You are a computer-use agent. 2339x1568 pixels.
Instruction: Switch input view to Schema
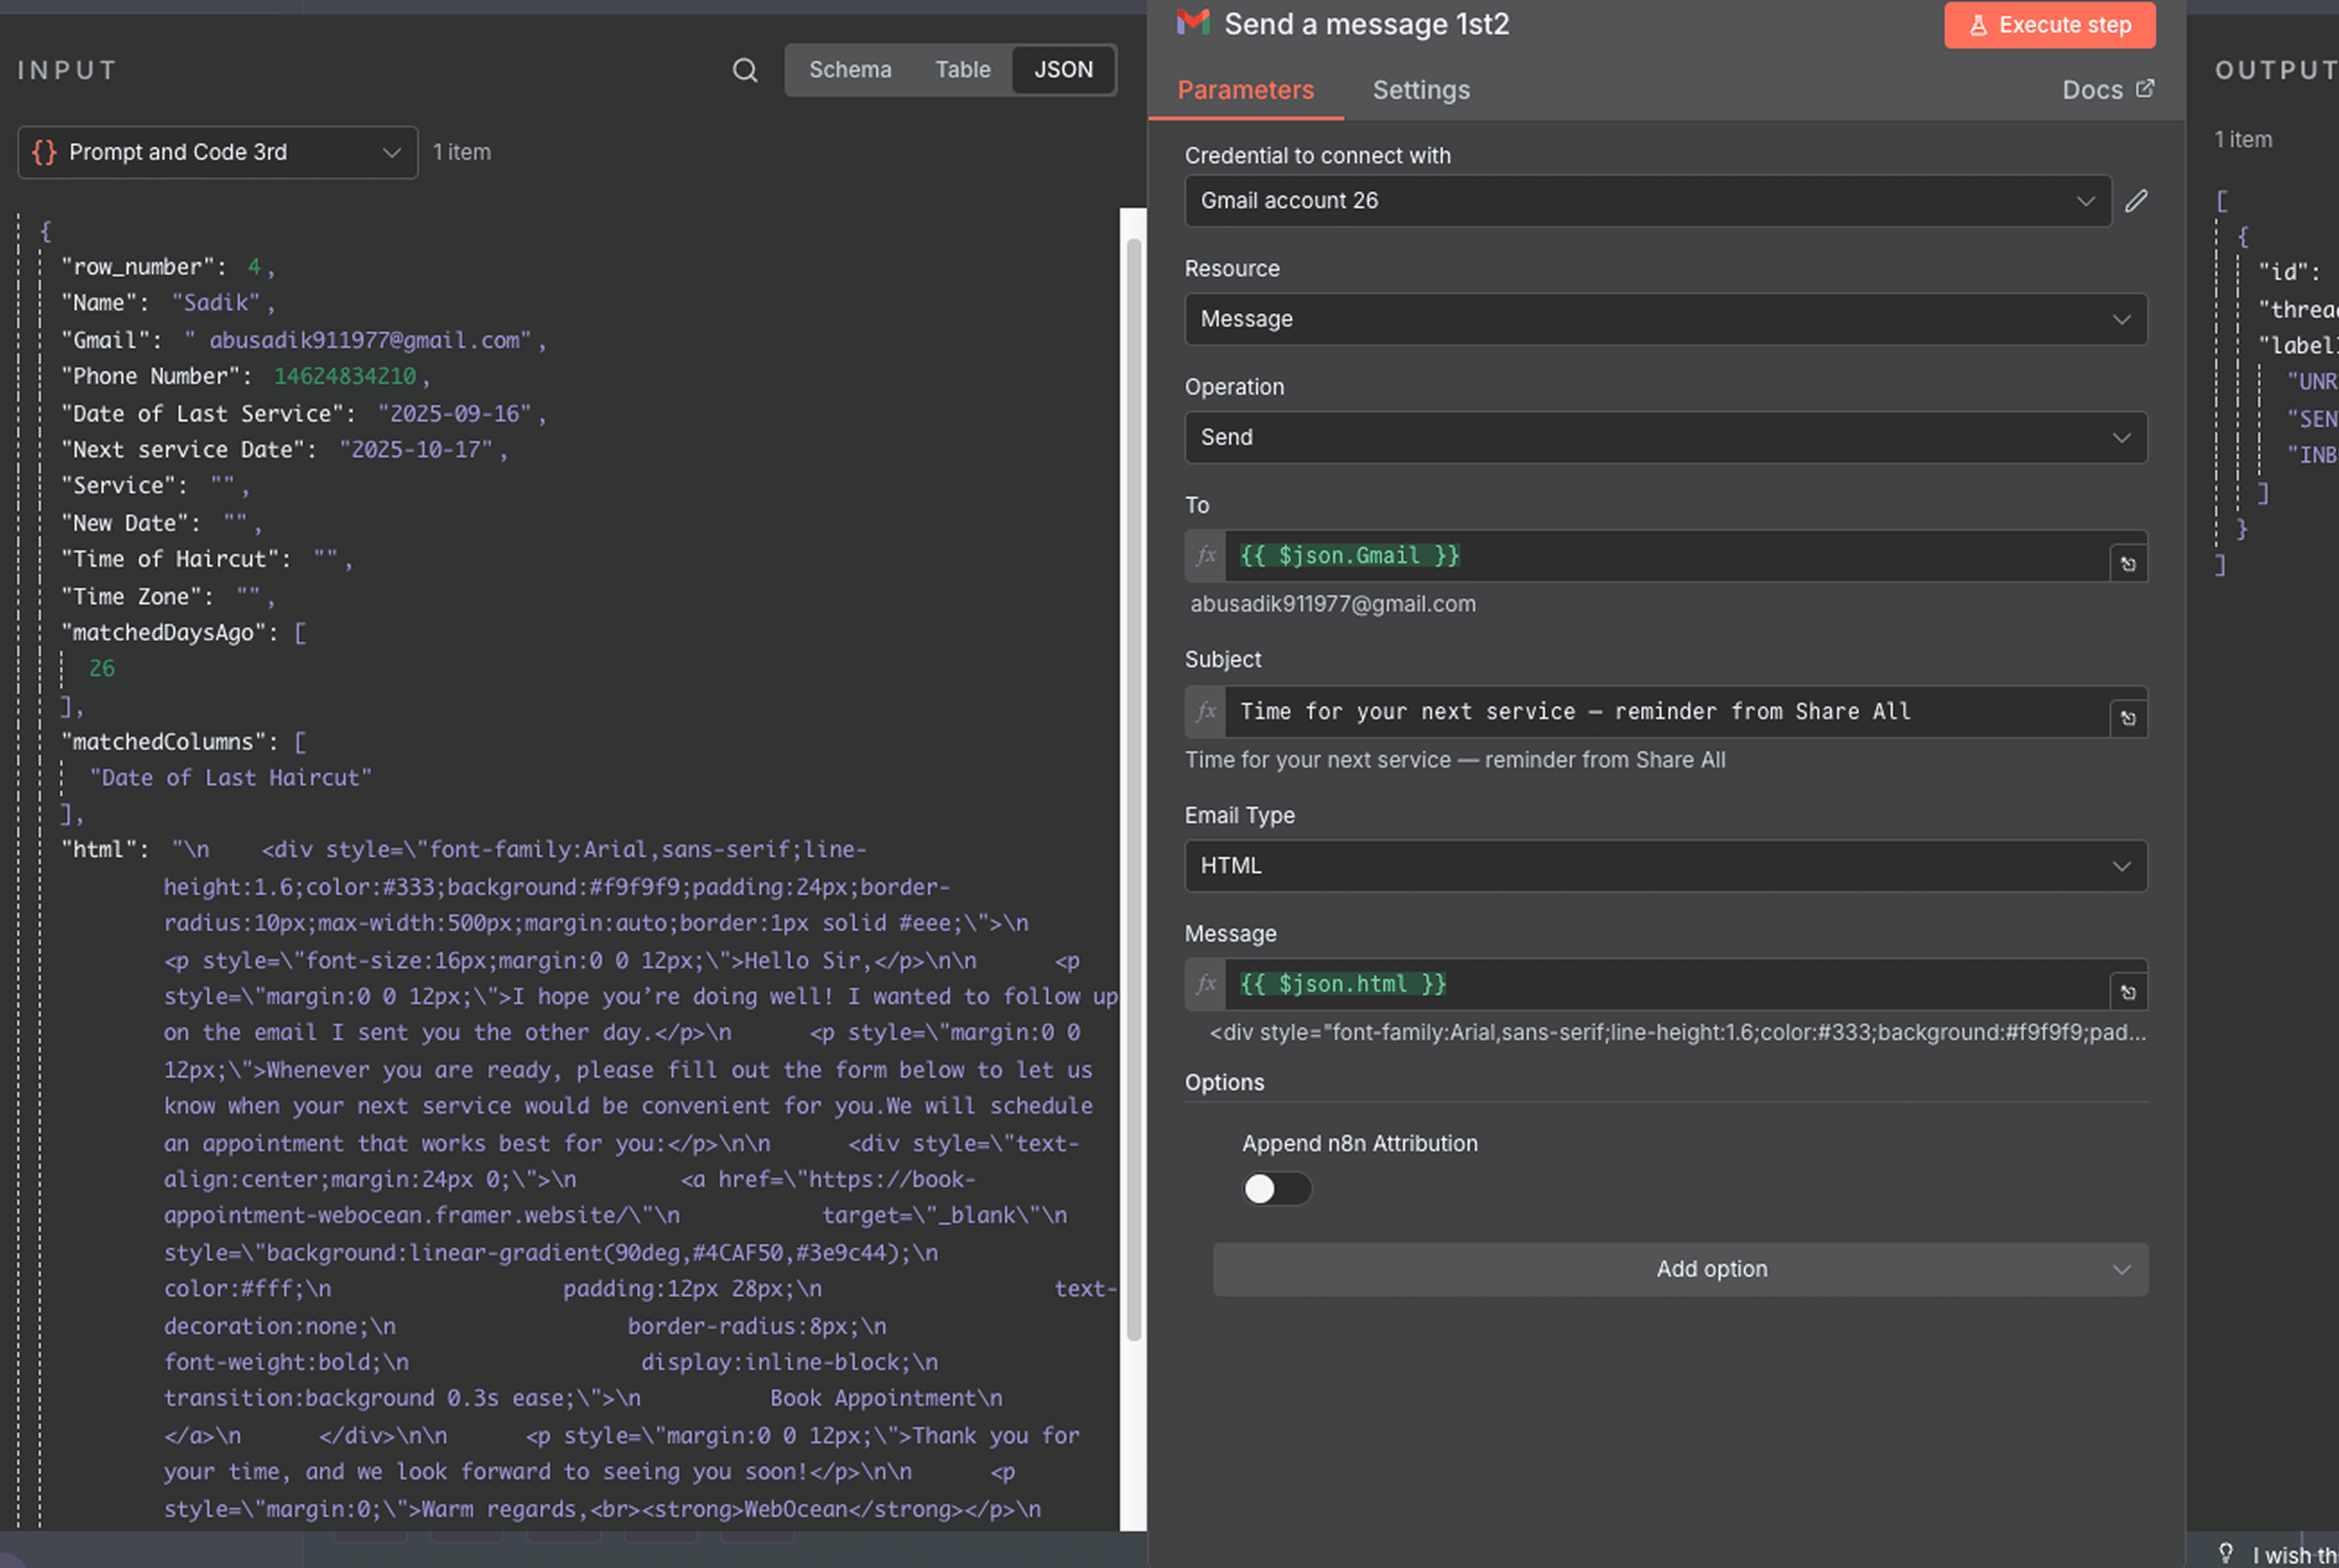[x=850, y=70]
